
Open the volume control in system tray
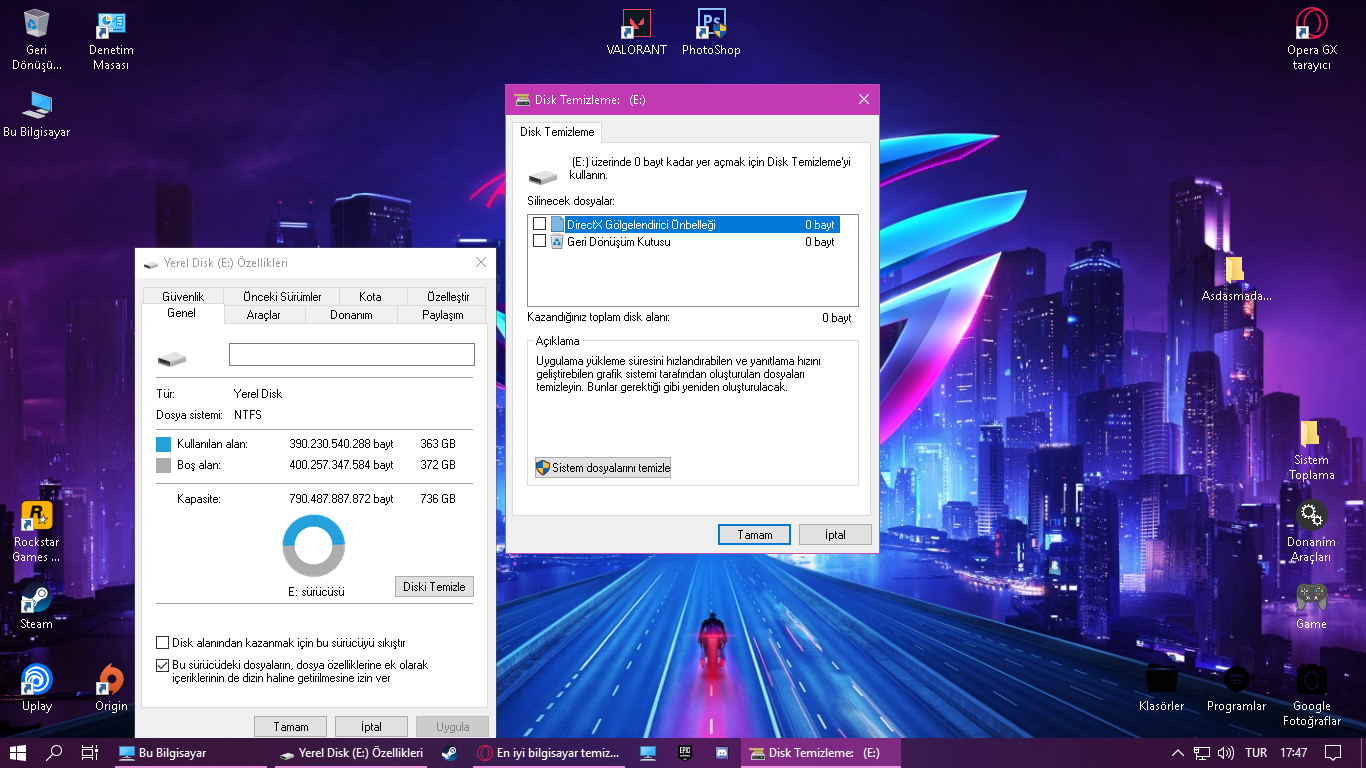click(1226, 753)
